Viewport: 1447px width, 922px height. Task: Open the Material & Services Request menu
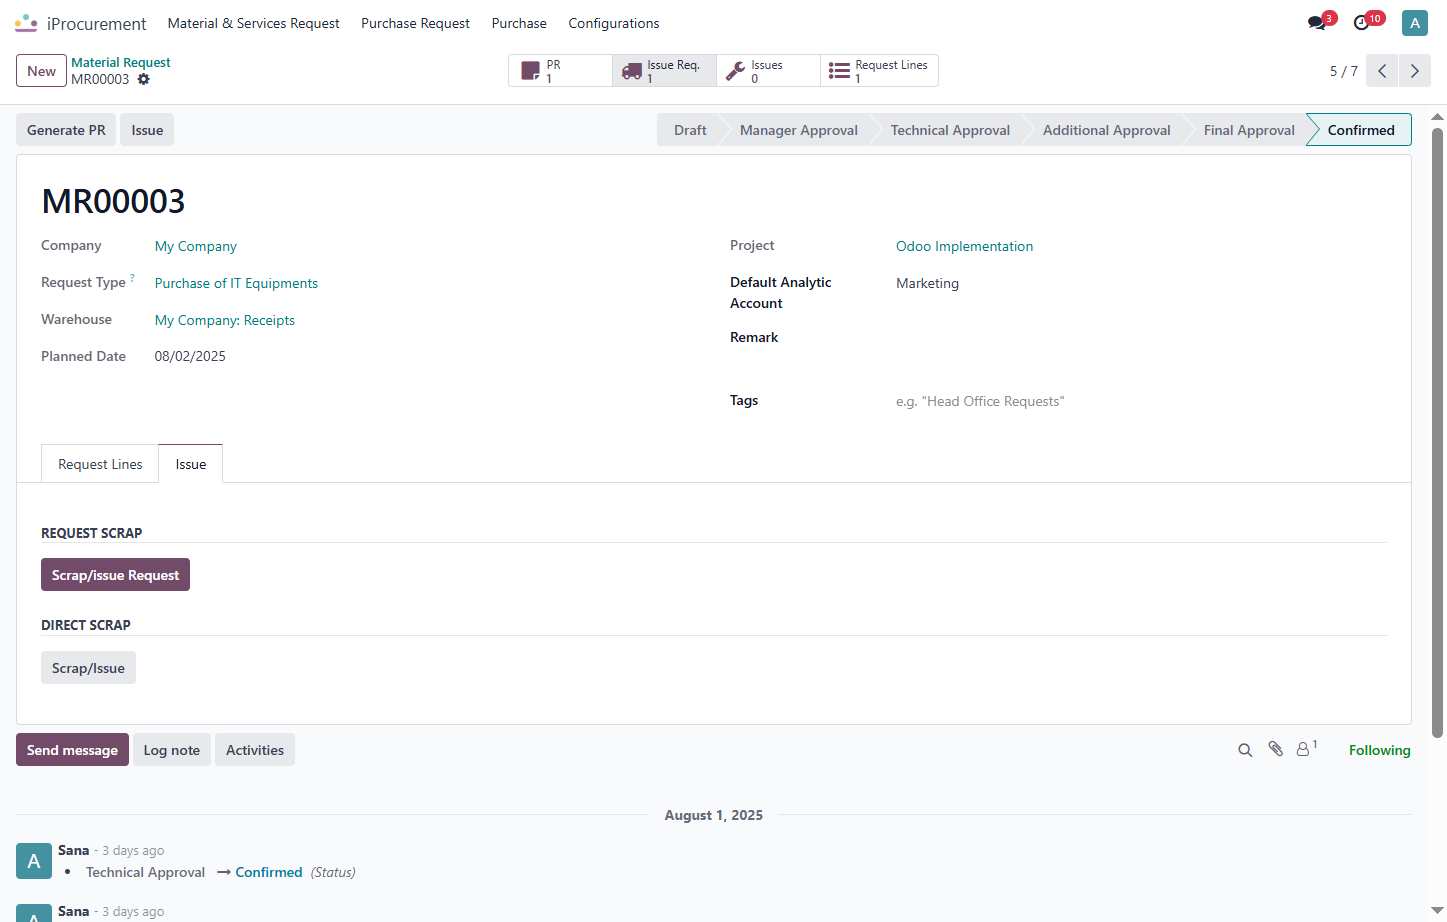pos(253,23)
